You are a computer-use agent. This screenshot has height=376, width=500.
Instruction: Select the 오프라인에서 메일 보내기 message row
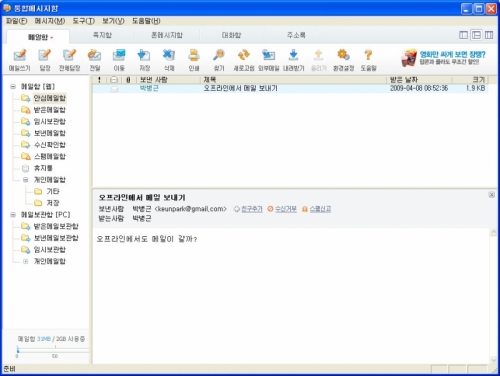[290, 88]
